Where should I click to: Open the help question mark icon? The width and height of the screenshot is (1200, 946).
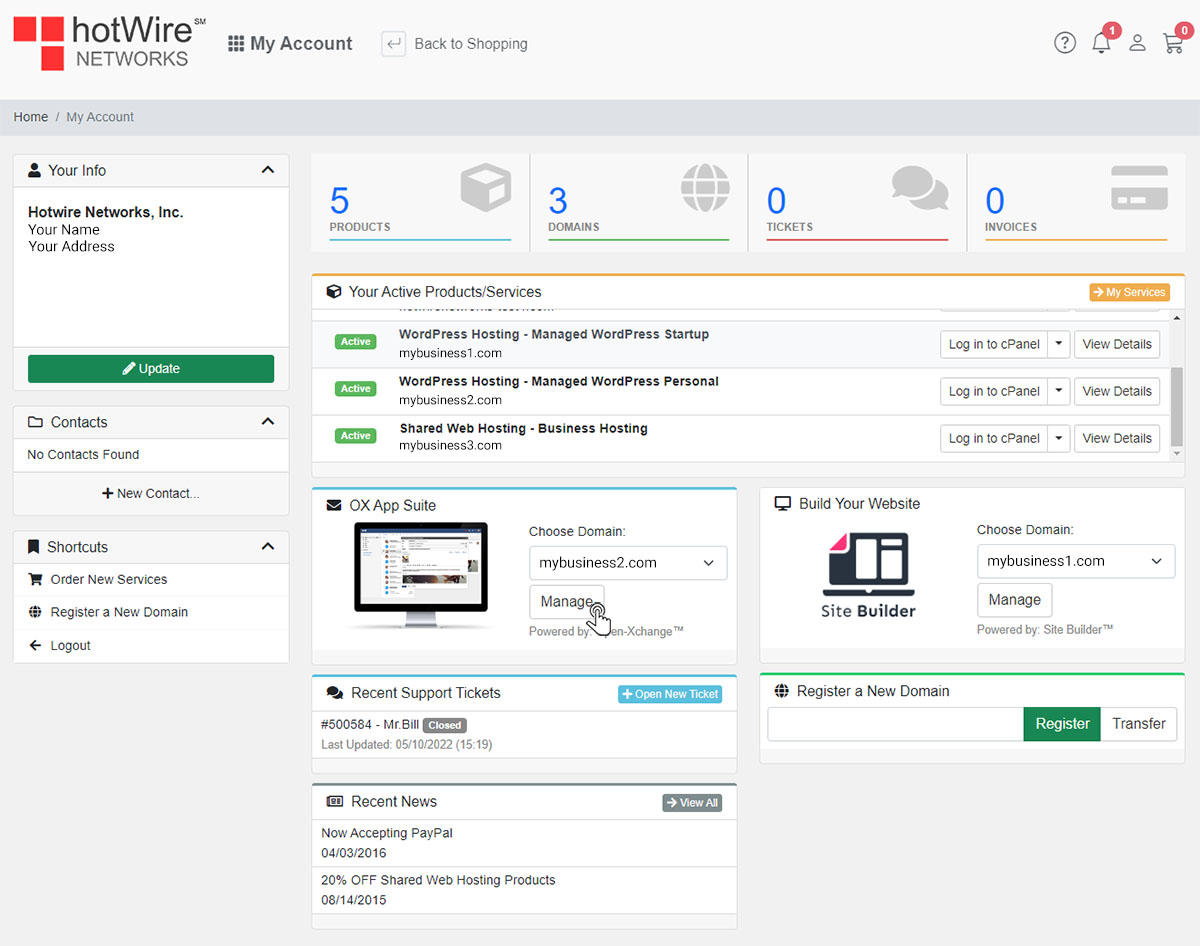pos(1065,43)
